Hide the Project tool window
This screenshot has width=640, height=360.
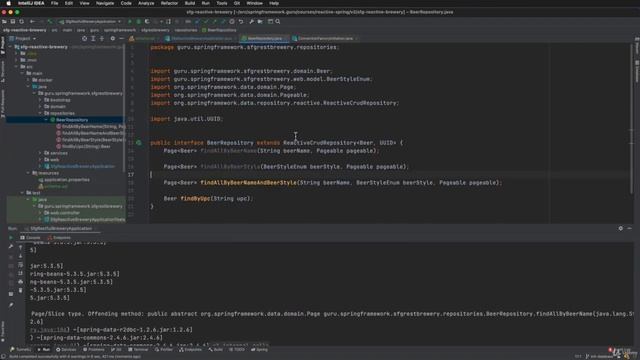click(121, 38)
